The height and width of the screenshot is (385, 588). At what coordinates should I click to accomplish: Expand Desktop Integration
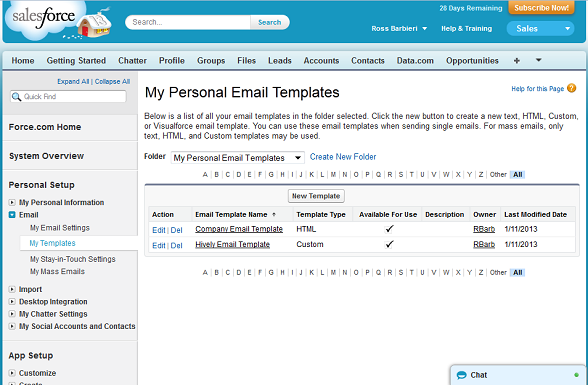tap(12, 302)
